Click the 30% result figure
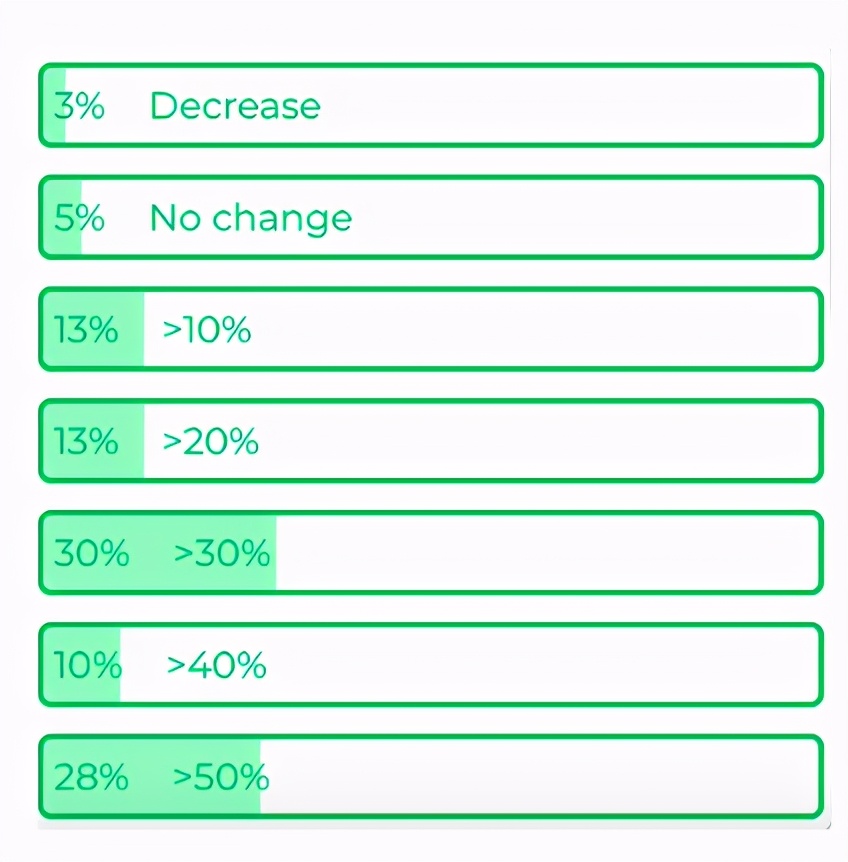This screenshot has height=862, width=848. pos(91,553)
